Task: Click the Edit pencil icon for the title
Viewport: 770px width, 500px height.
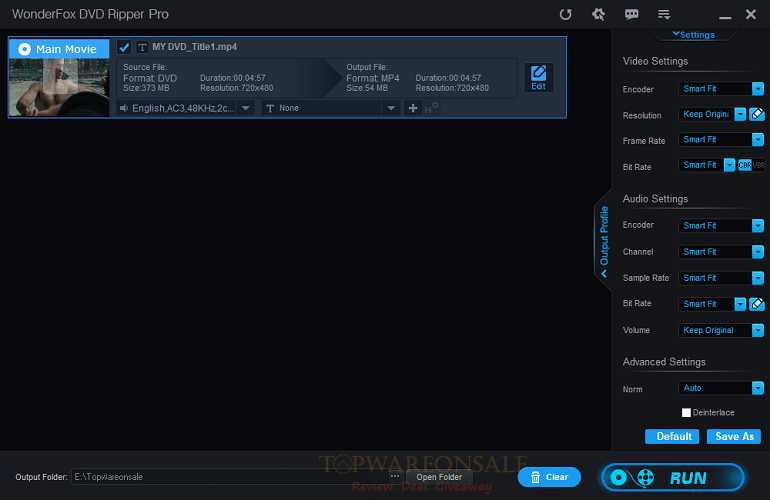Action: (539, 77)
